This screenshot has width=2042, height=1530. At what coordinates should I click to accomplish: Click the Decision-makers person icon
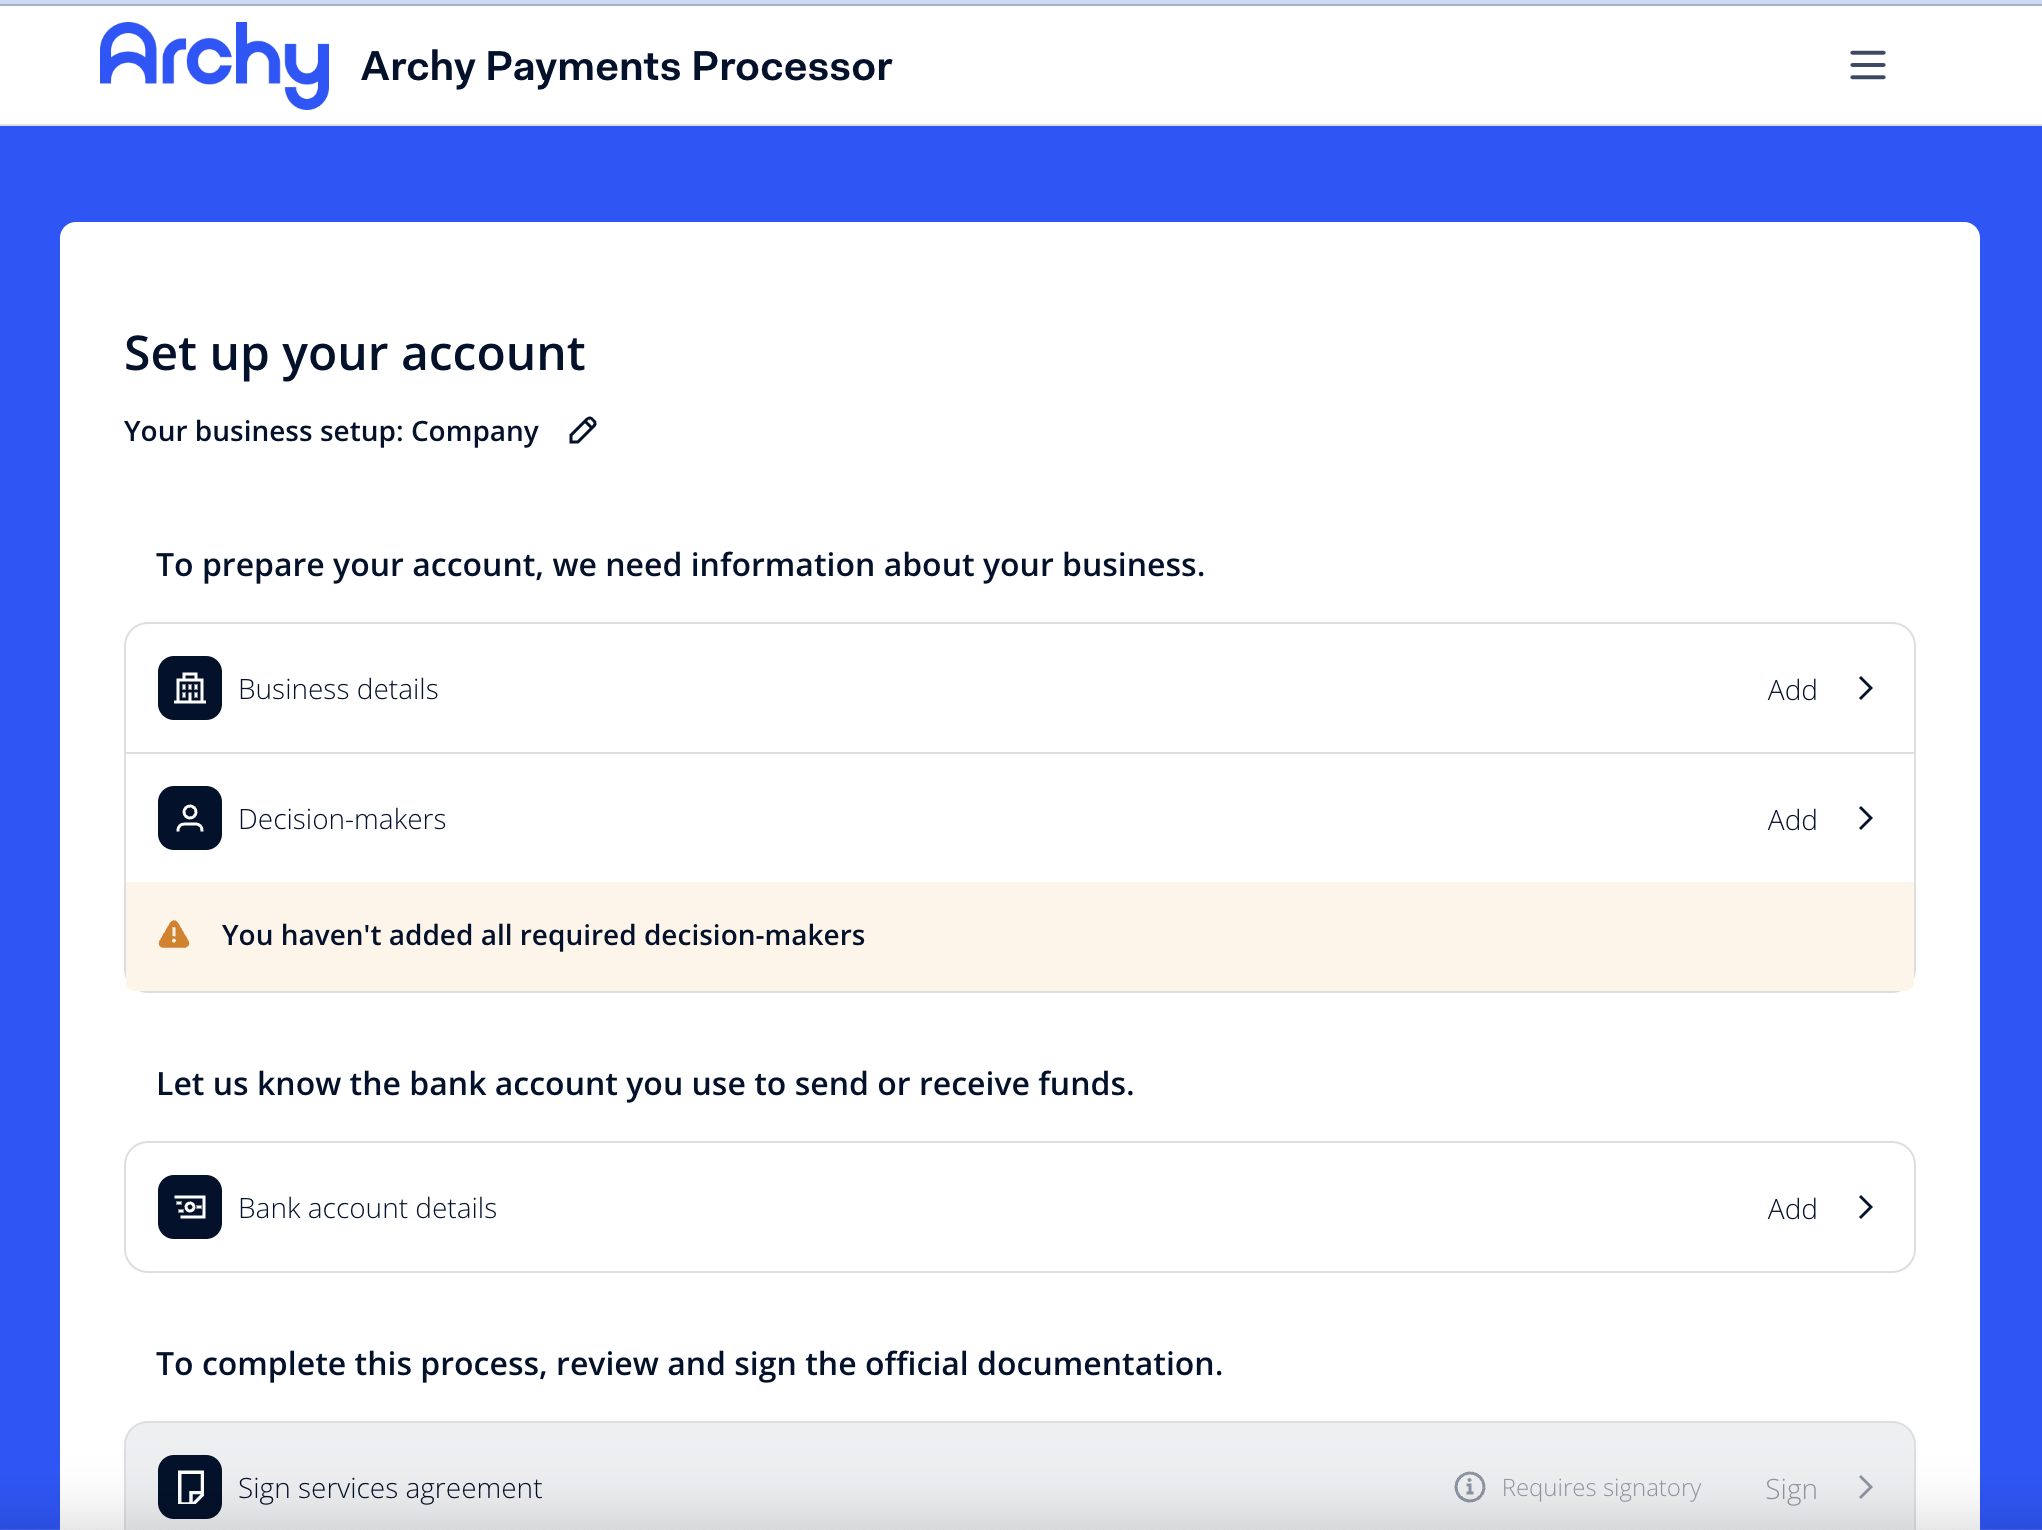coord(190,818)
